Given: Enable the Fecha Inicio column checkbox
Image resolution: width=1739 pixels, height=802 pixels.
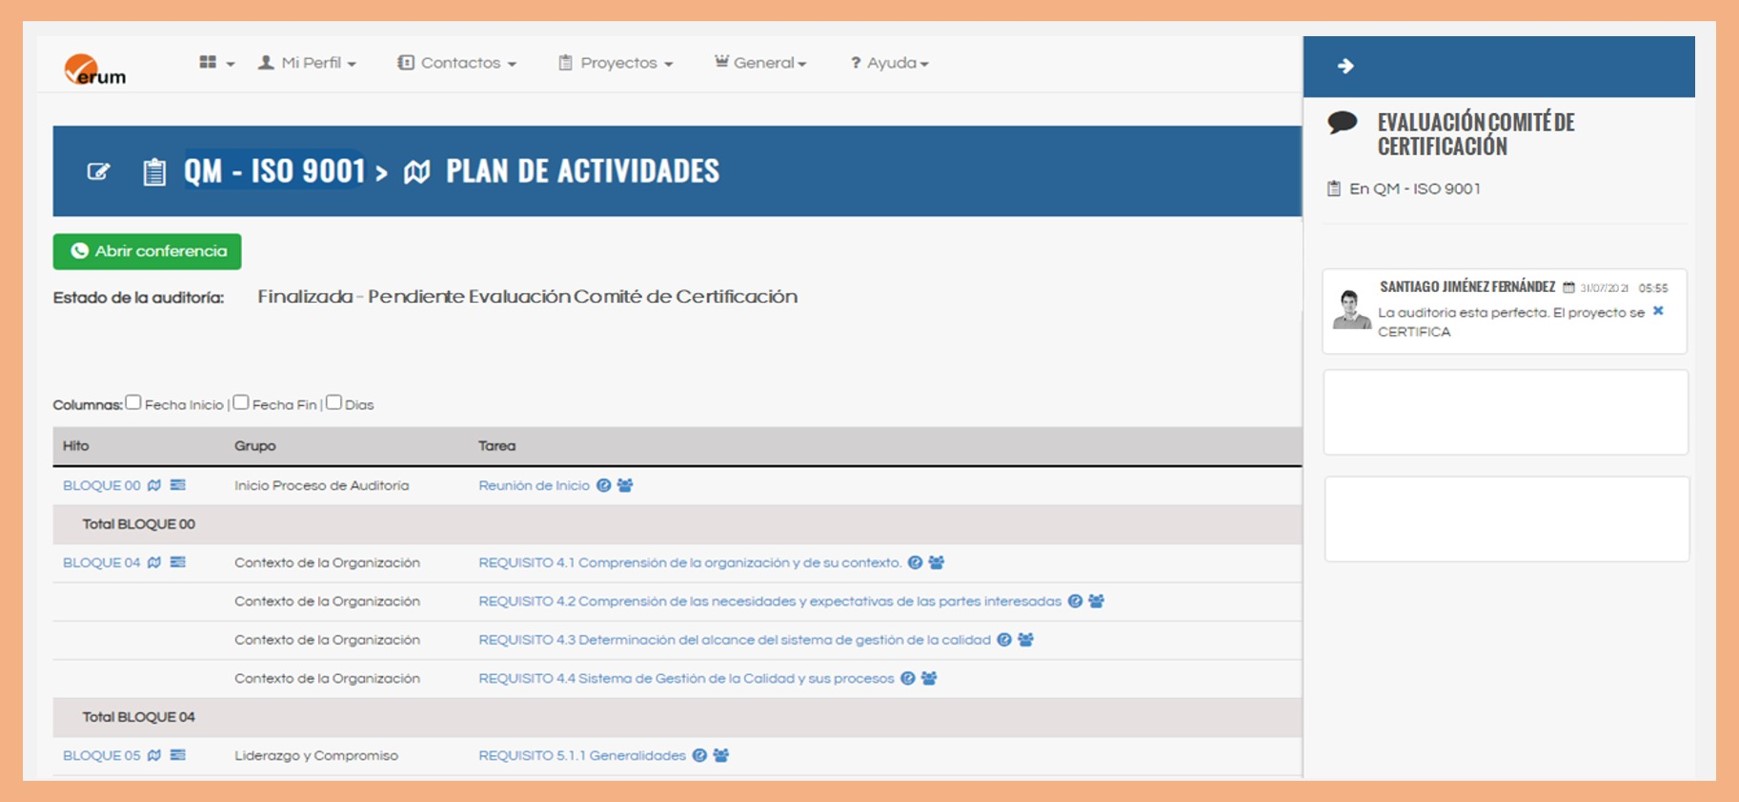Looking at the screenshot, I should (133, 403).
